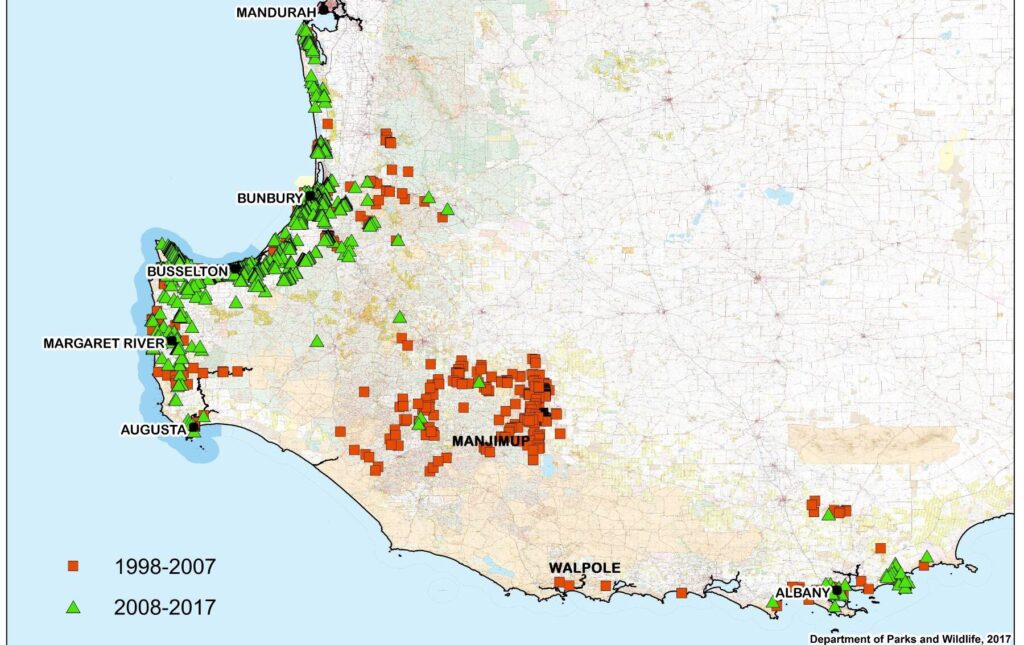The height and width of the screenshot is (645, 1024).
Task: Click the easternmost green triangle near Albany
Action: coord(926,557)
